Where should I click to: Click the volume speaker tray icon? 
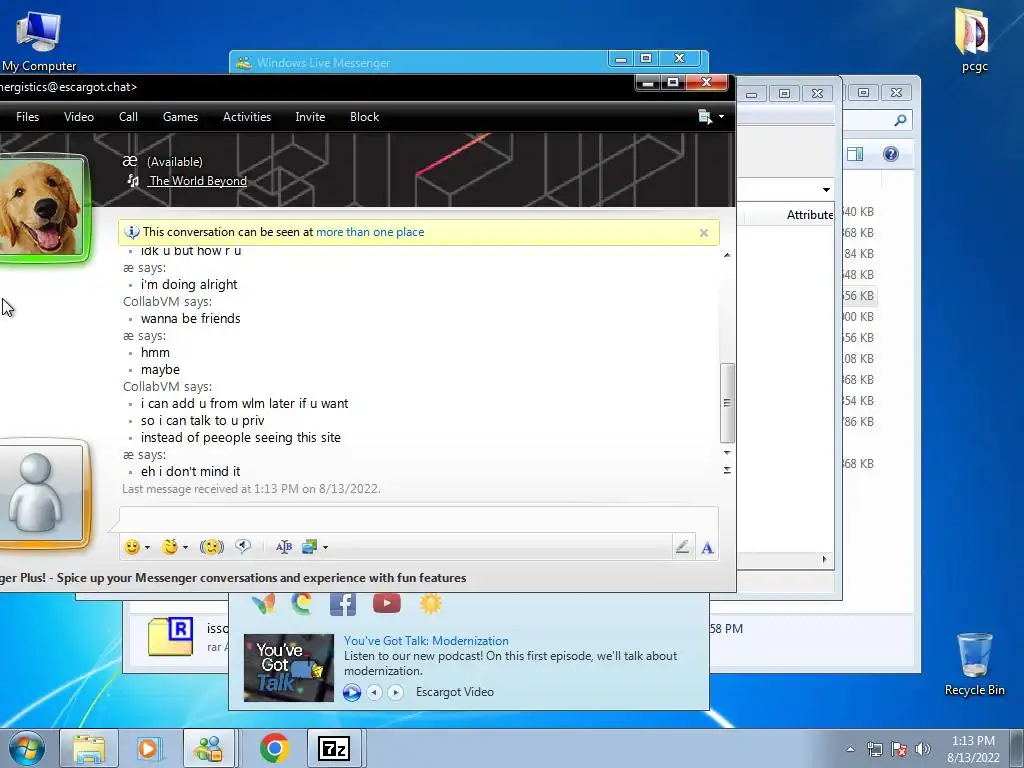click(x=922, y=749)
